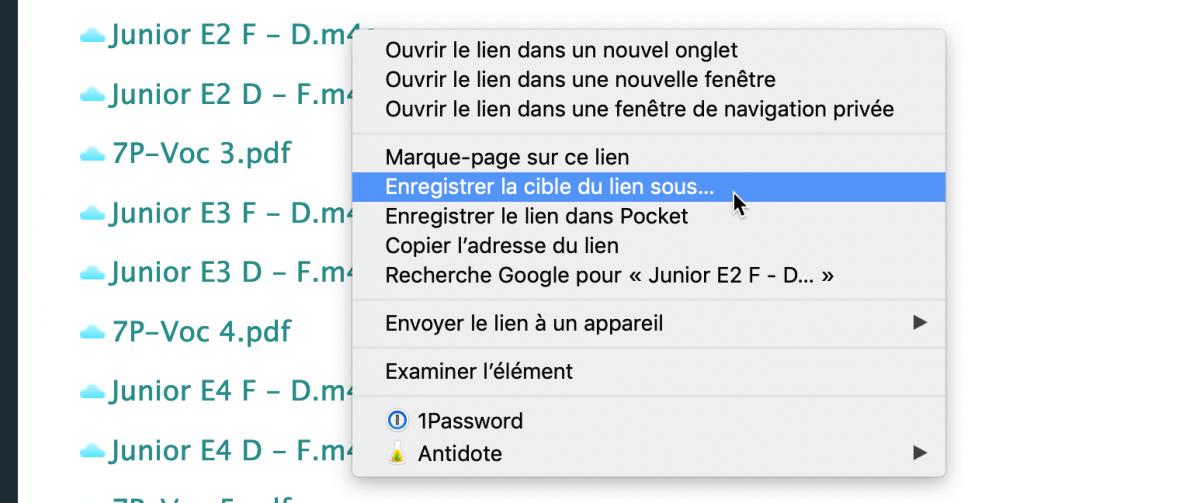1200x503 pixels.
Task: Click the Antidote flask icon
Action: pos(397,454)
